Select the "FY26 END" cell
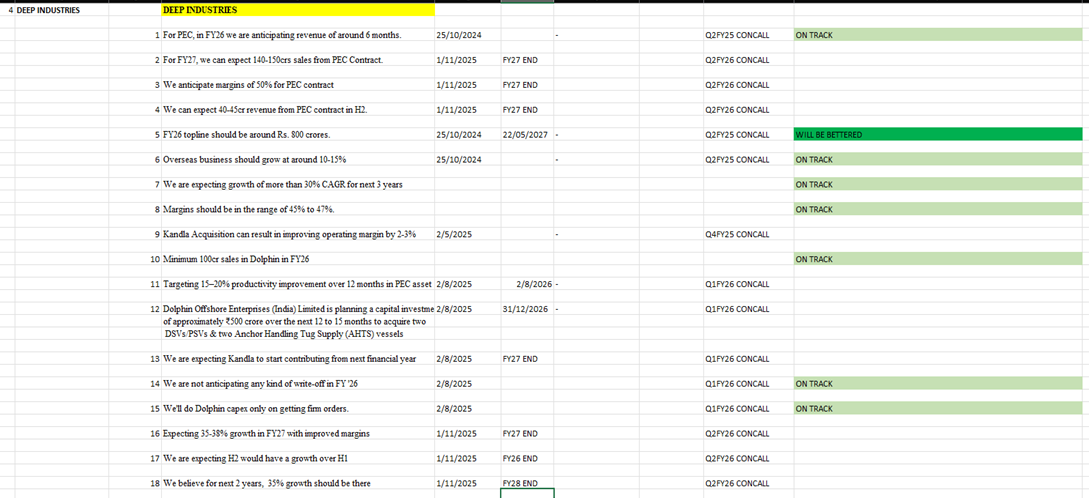 (x=521, y=459)
